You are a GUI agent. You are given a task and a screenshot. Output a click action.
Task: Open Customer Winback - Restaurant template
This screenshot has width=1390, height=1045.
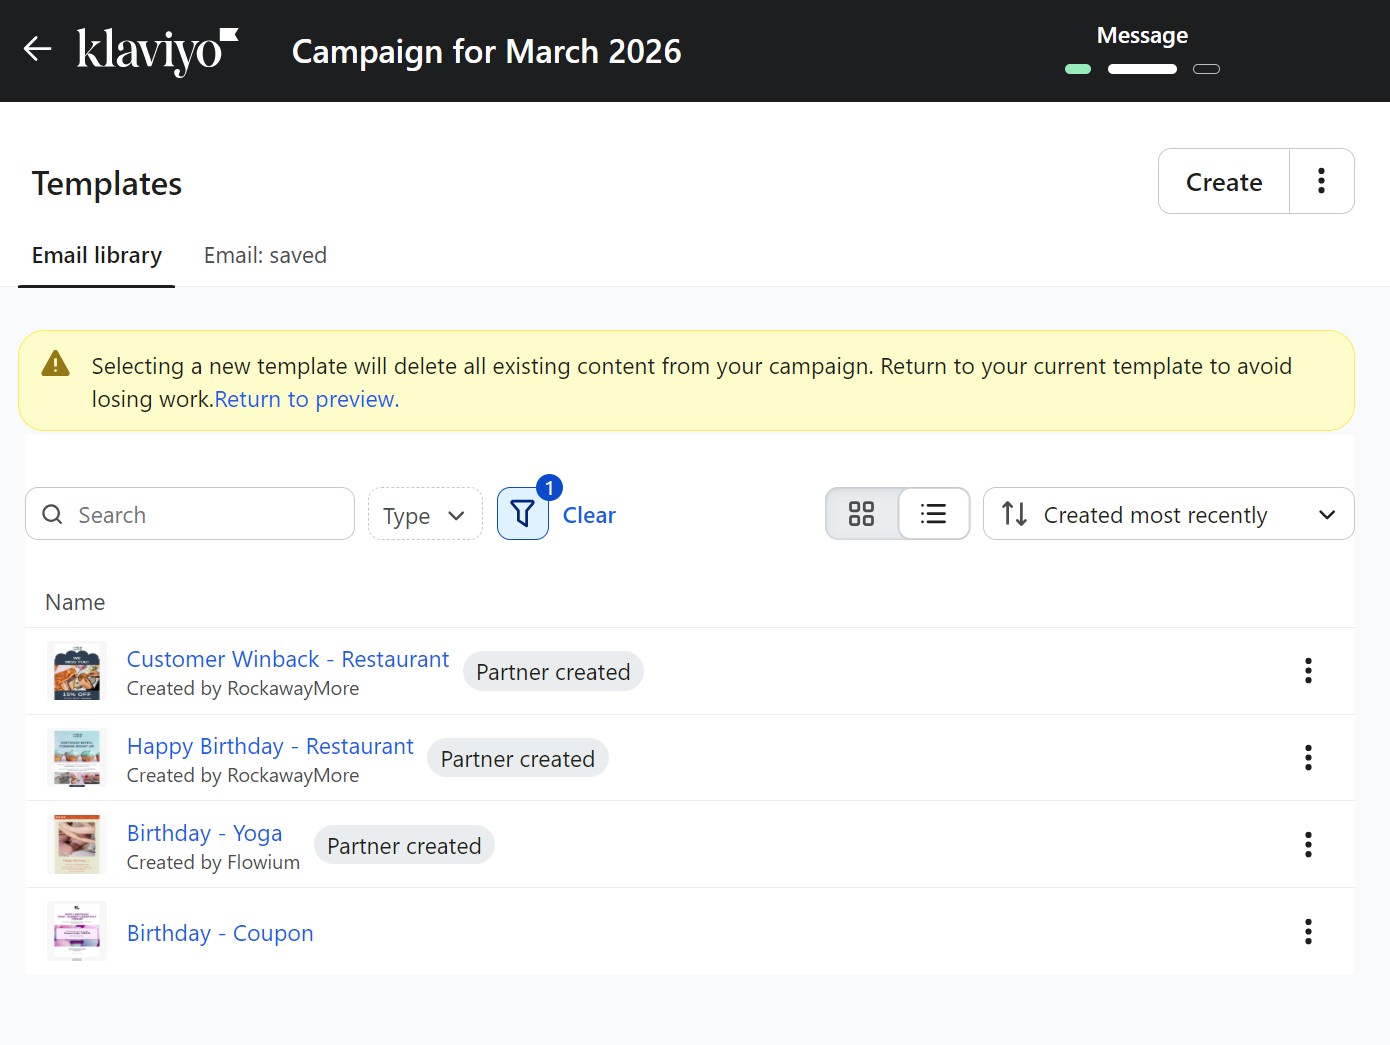click(x=288, y=659)
